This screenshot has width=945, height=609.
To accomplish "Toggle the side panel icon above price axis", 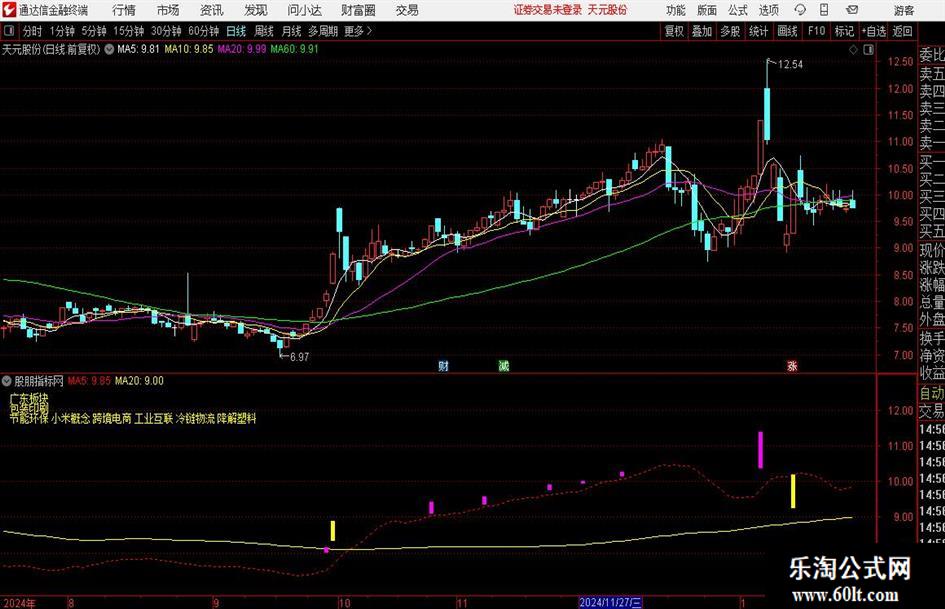I will pyautogui.click(x=868, y=50).
